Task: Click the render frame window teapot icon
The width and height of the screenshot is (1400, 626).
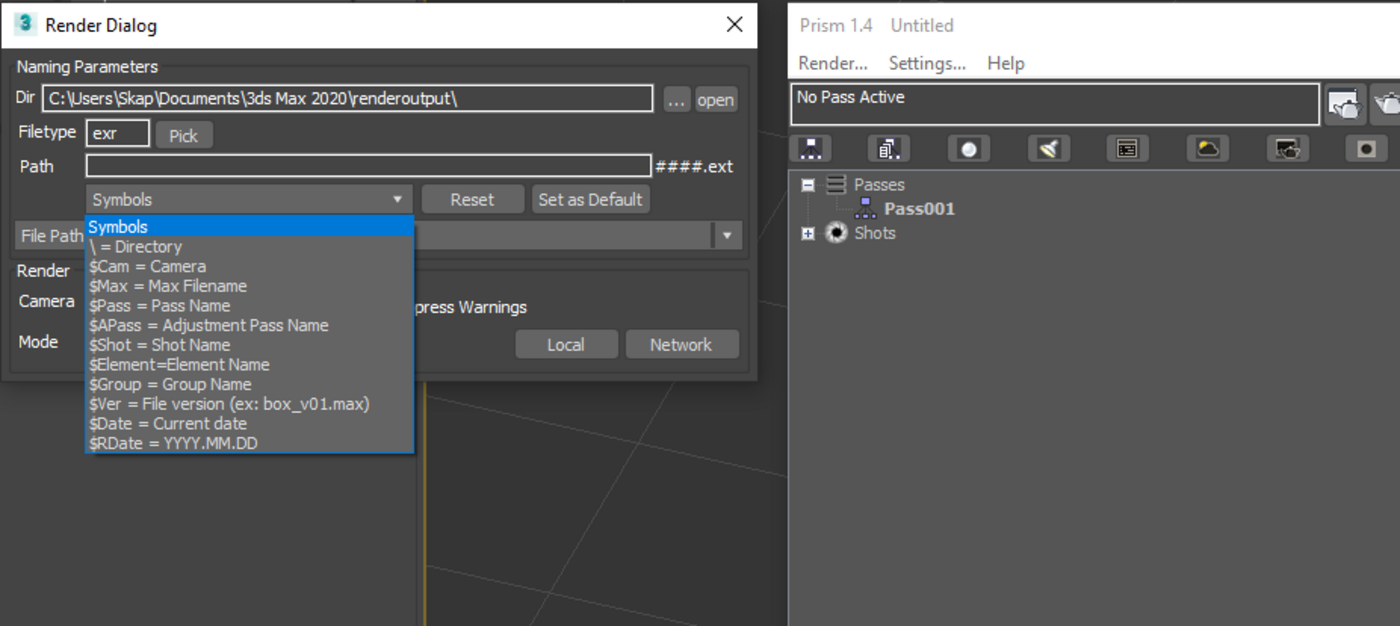Action: point(1345,104)
